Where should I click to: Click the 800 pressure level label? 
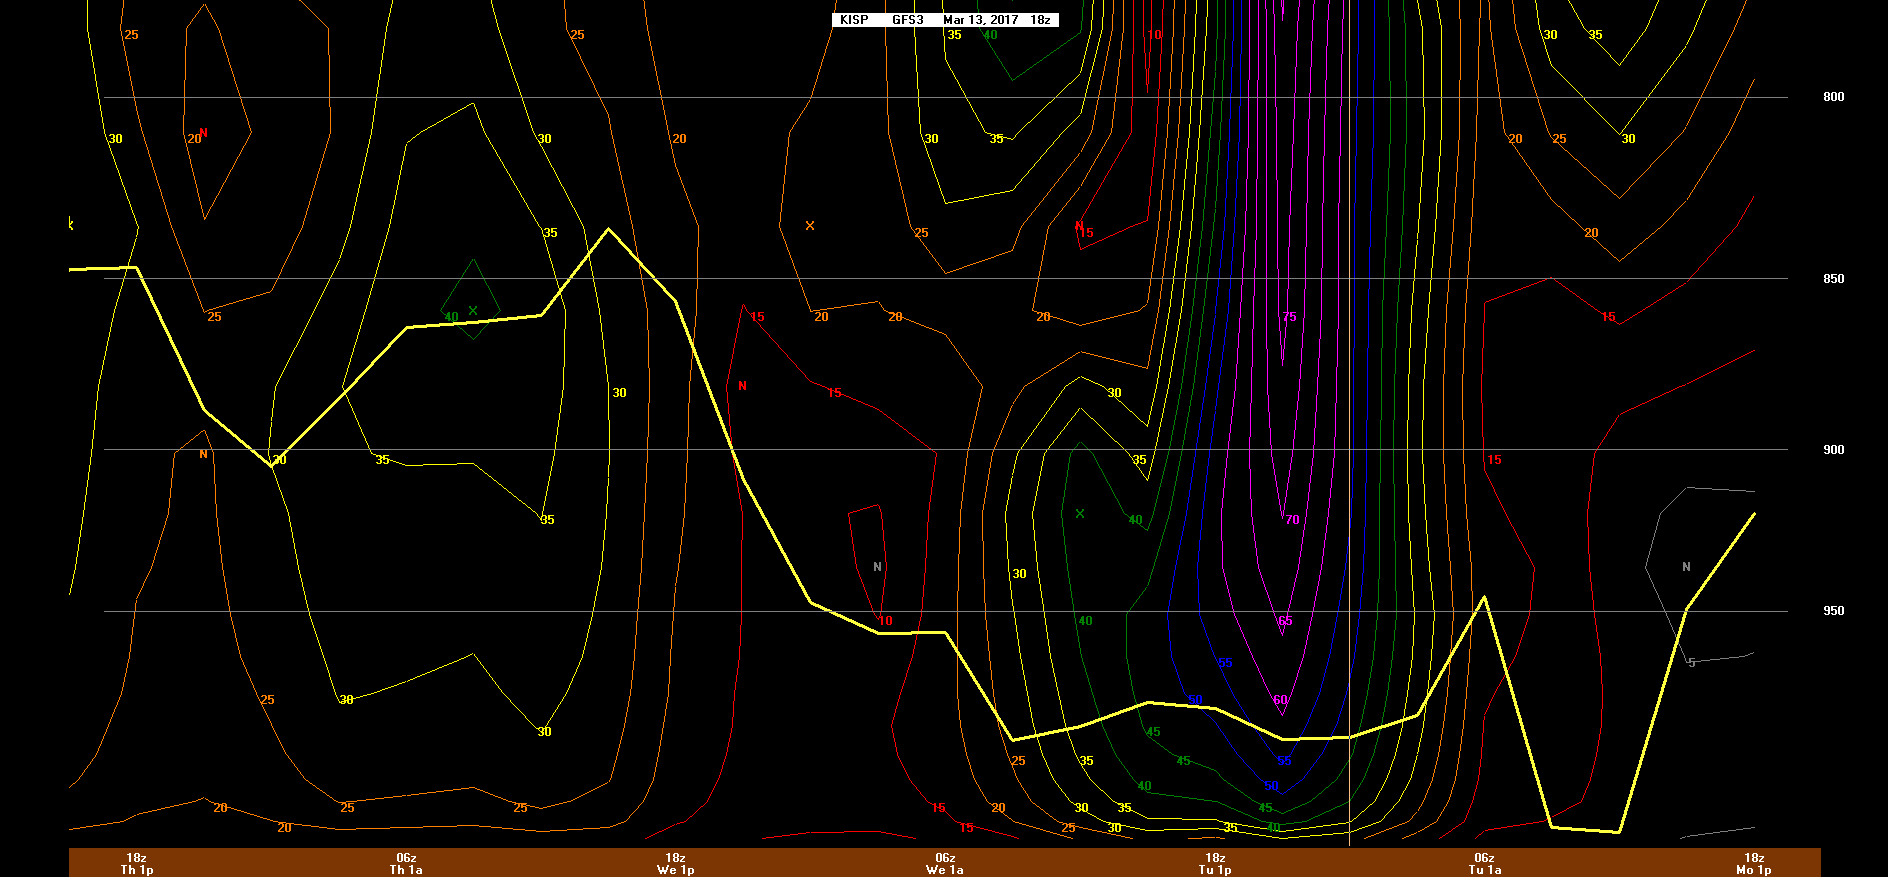pyautogui.click(x=1833, y=97)
